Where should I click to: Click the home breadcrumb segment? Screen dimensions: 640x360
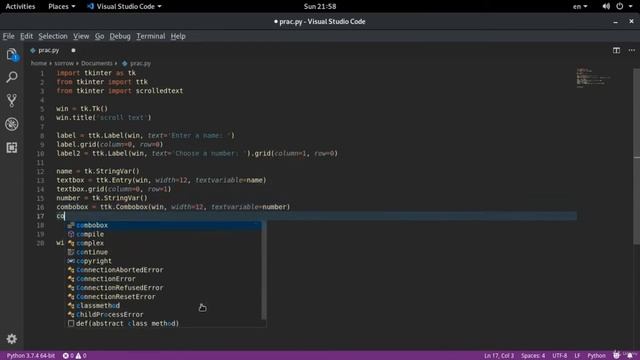39,63
